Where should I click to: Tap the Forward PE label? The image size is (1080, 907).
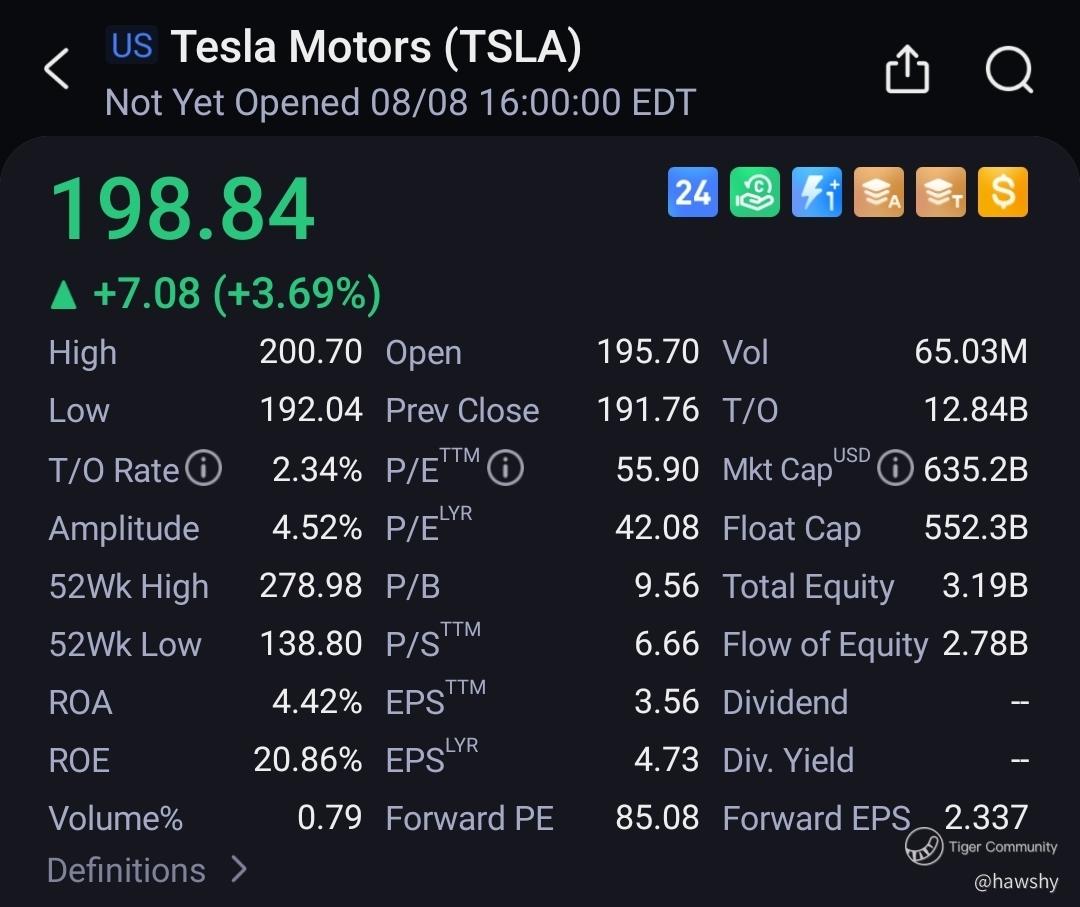pos(469,818)
